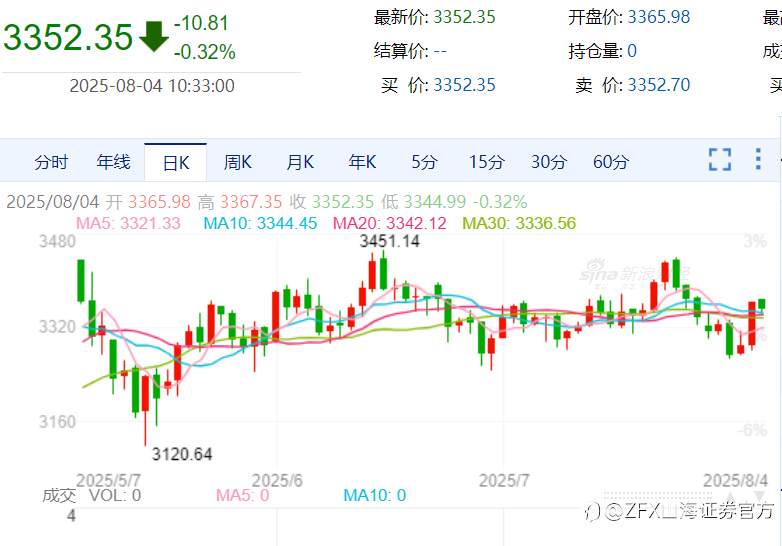Click the 2025/6 date axis label

pos(277,481)
